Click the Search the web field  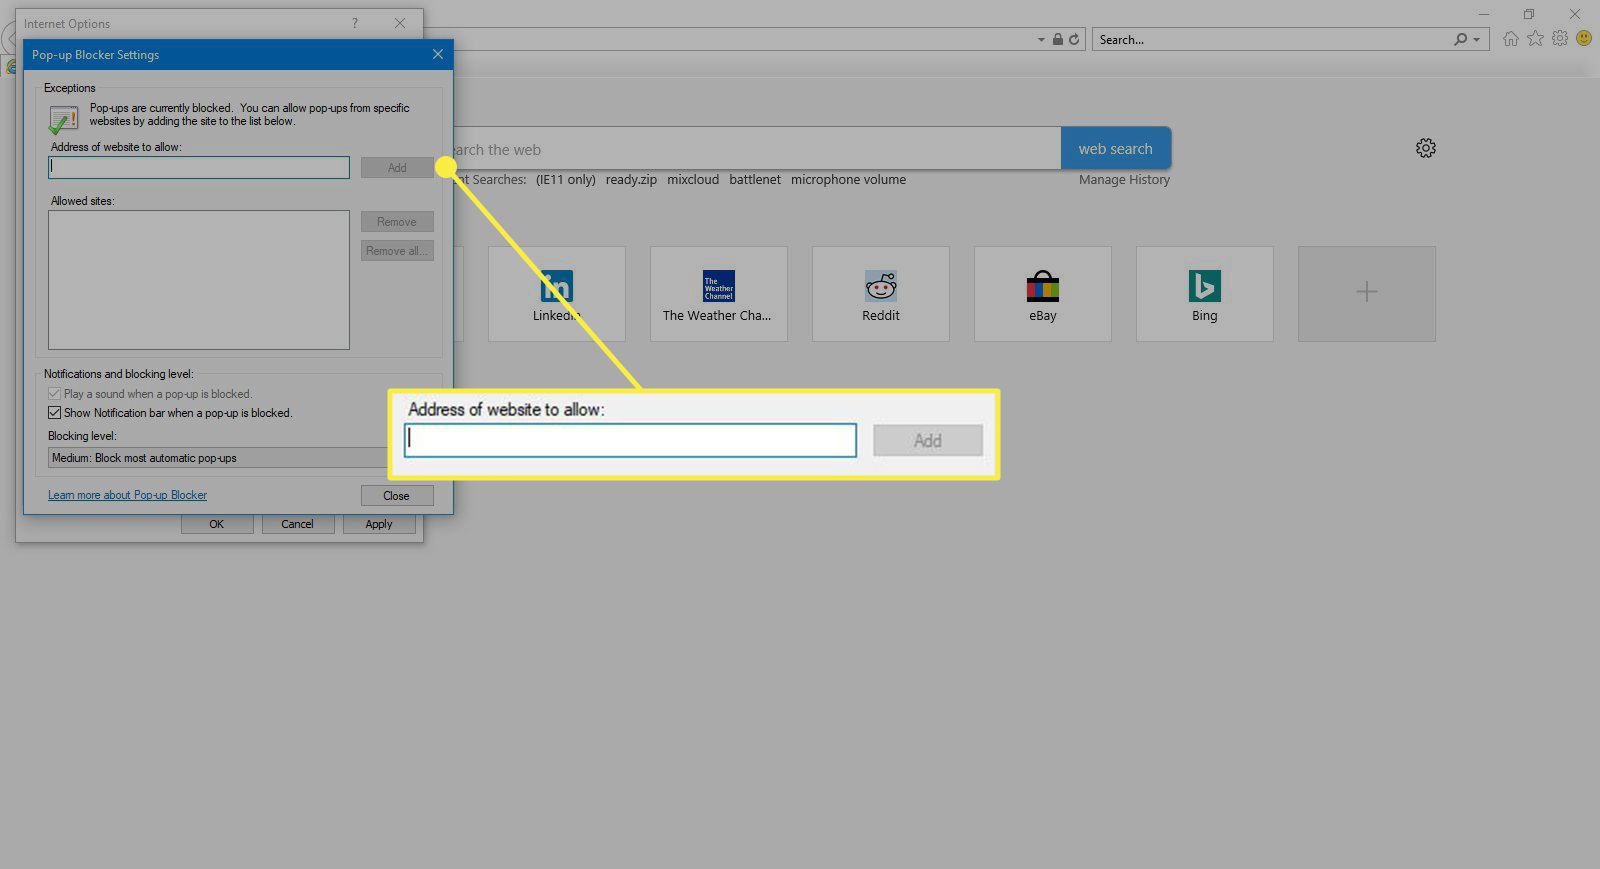[757, 148]
